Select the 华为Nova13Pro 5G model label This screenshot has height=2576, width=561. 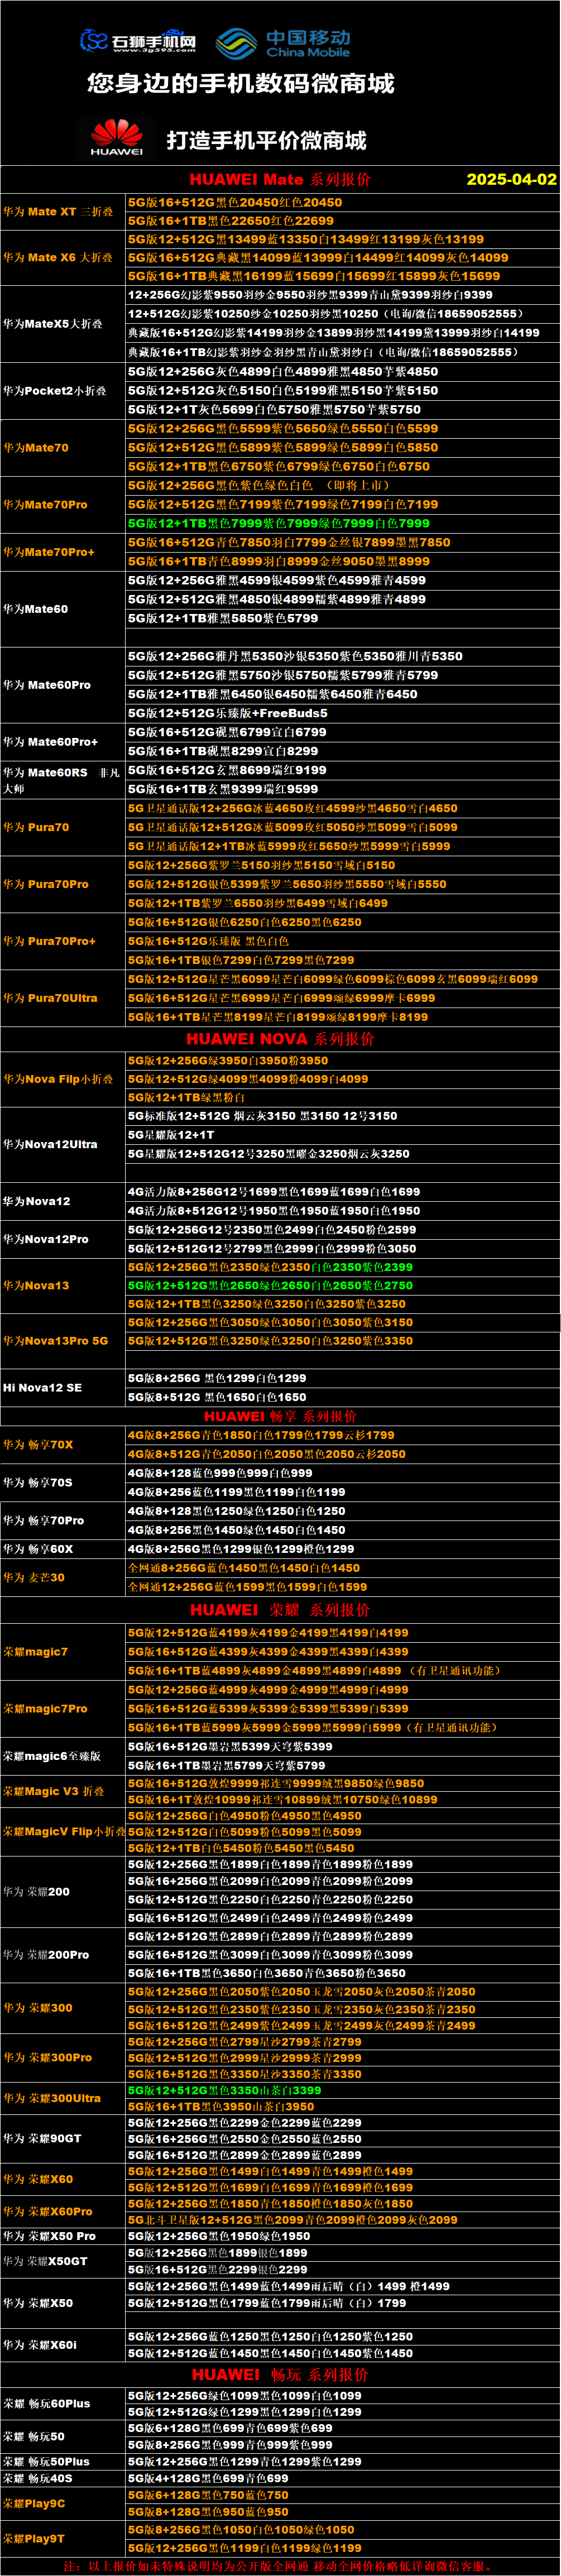pos(55,1341)
